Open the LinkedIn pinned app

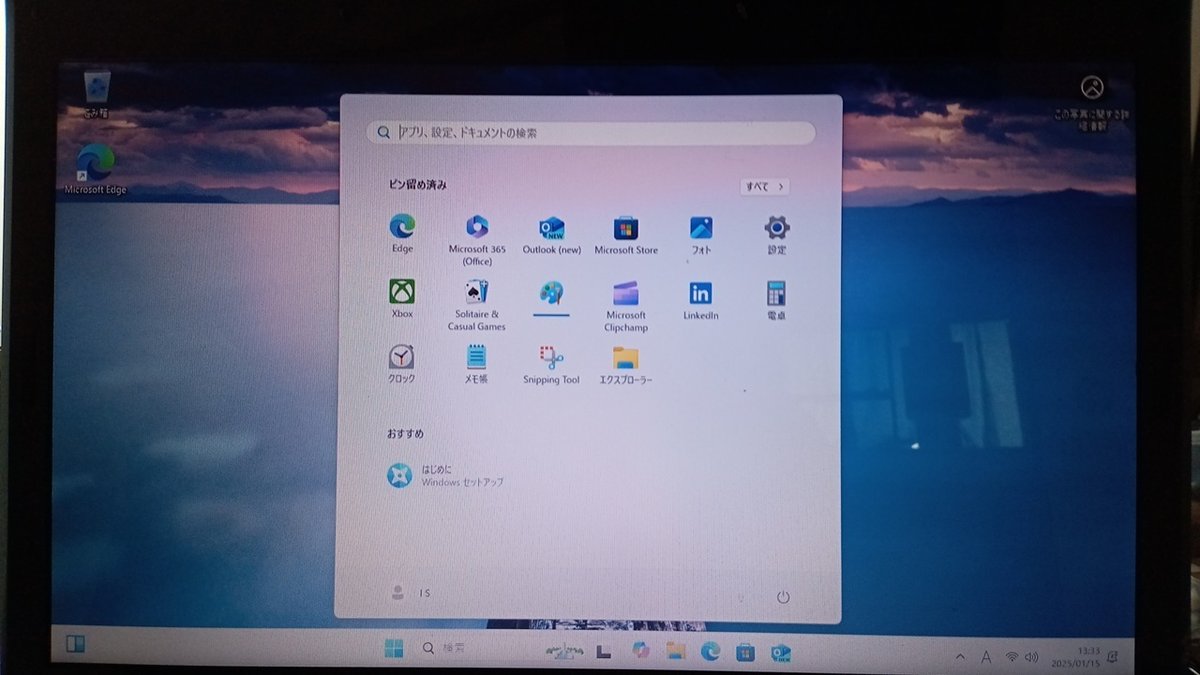(701, 300)
